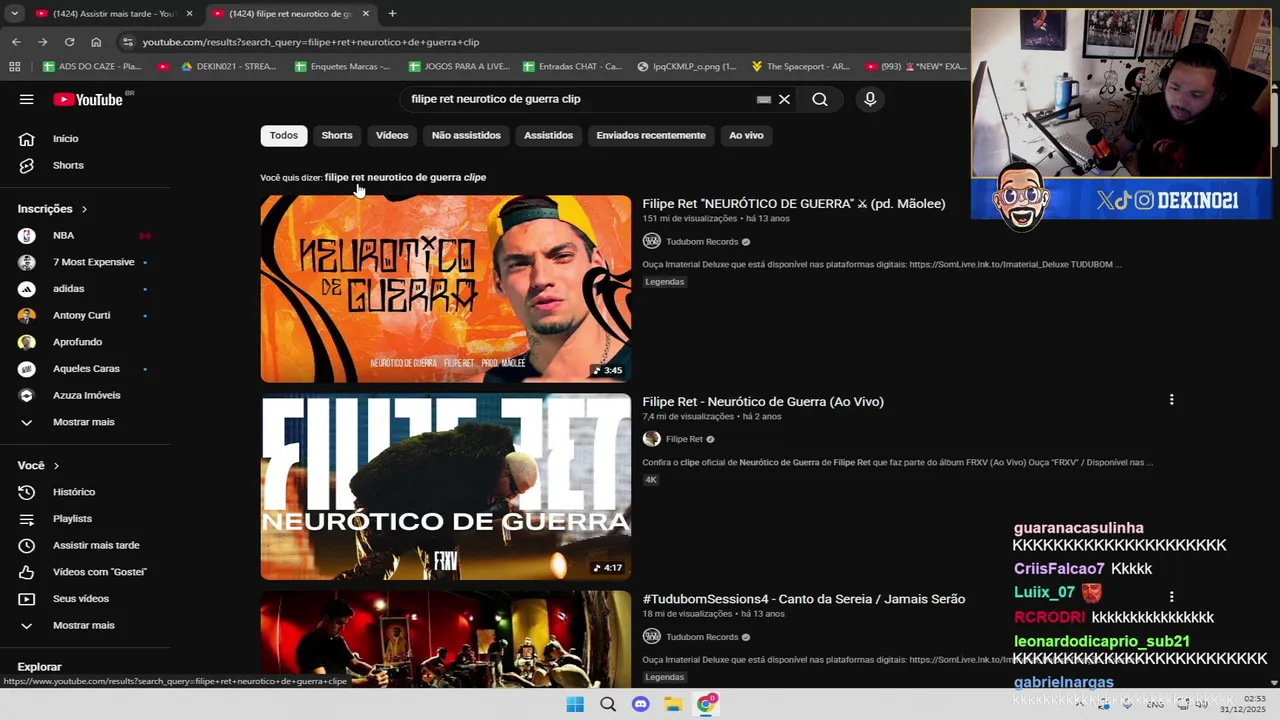Open the Neurótico de Guerra orange thumbnail
Image resolution: width=1280 pixels, height=720 pixels.
coord(446,289)
